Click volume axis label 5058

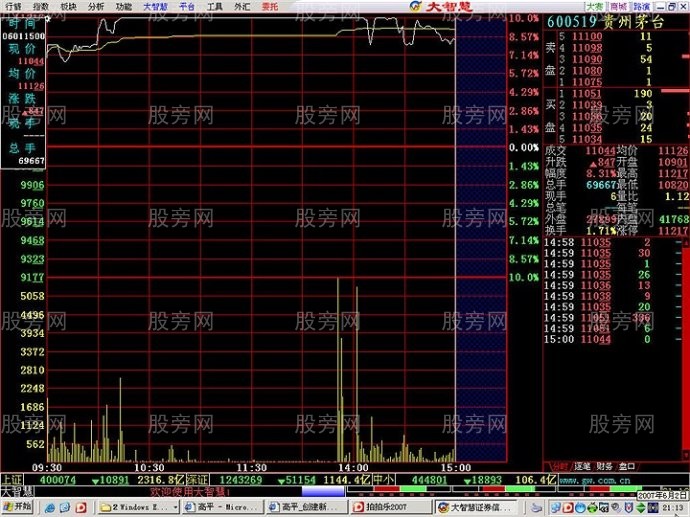pyautogui.click(x=33, y=296)
